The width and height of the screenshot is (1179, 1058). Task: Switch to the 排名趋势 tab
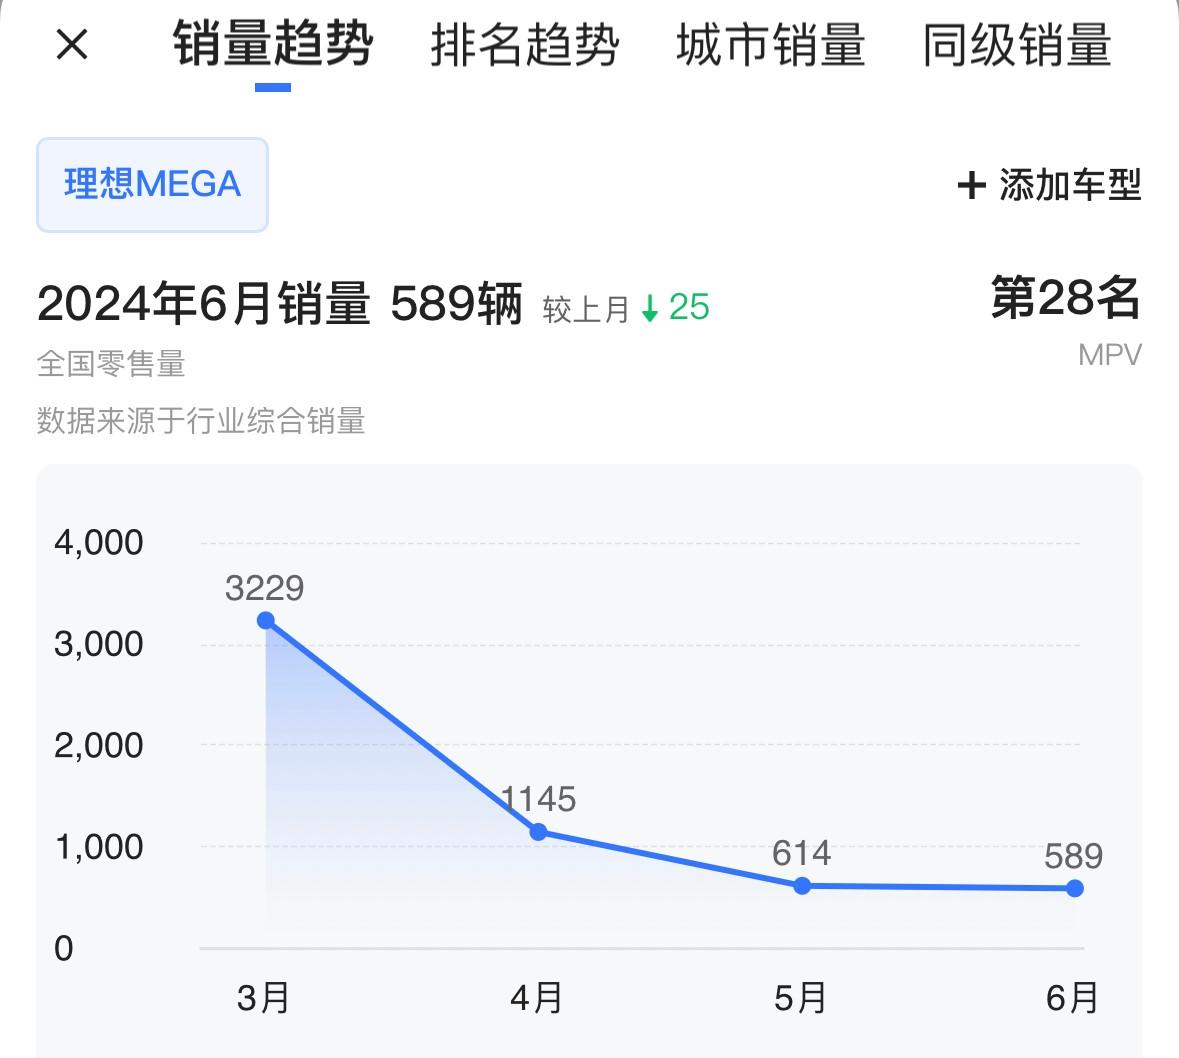tap(524, 46)
